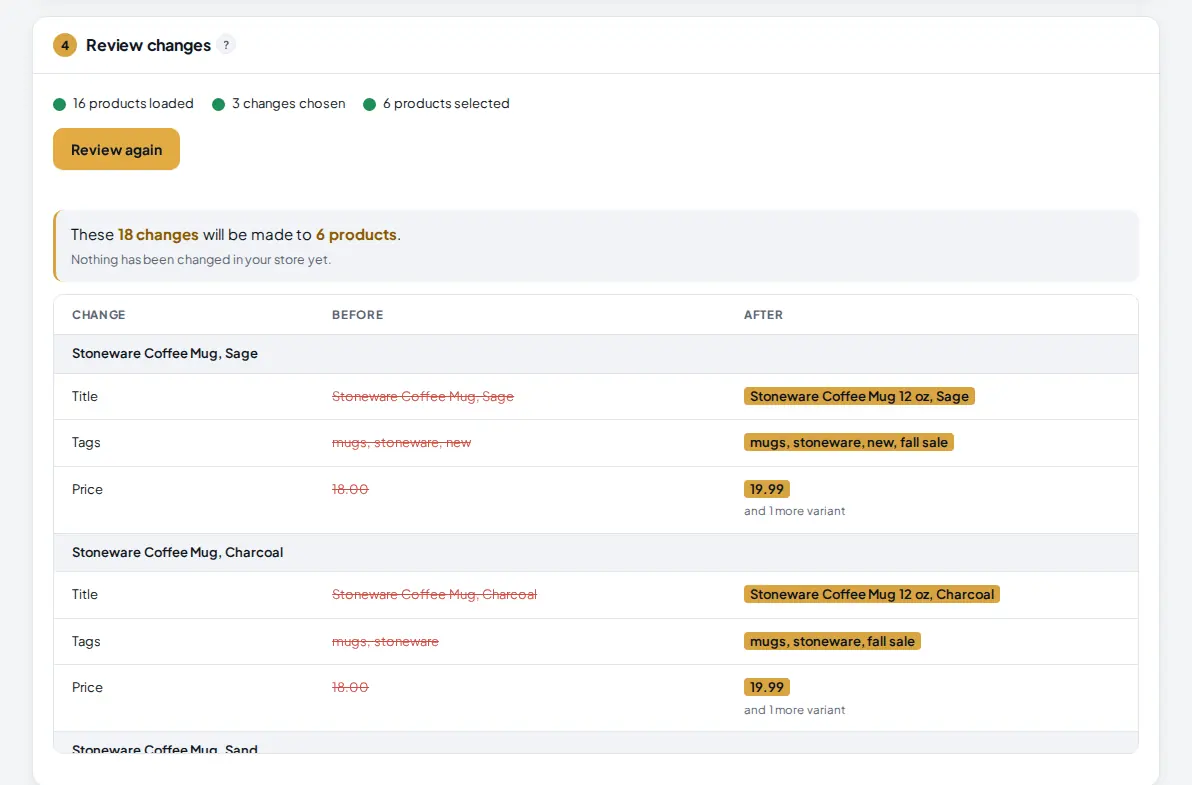Select the 6 products selected status
1192x785 pixels.
pos(436,103)
